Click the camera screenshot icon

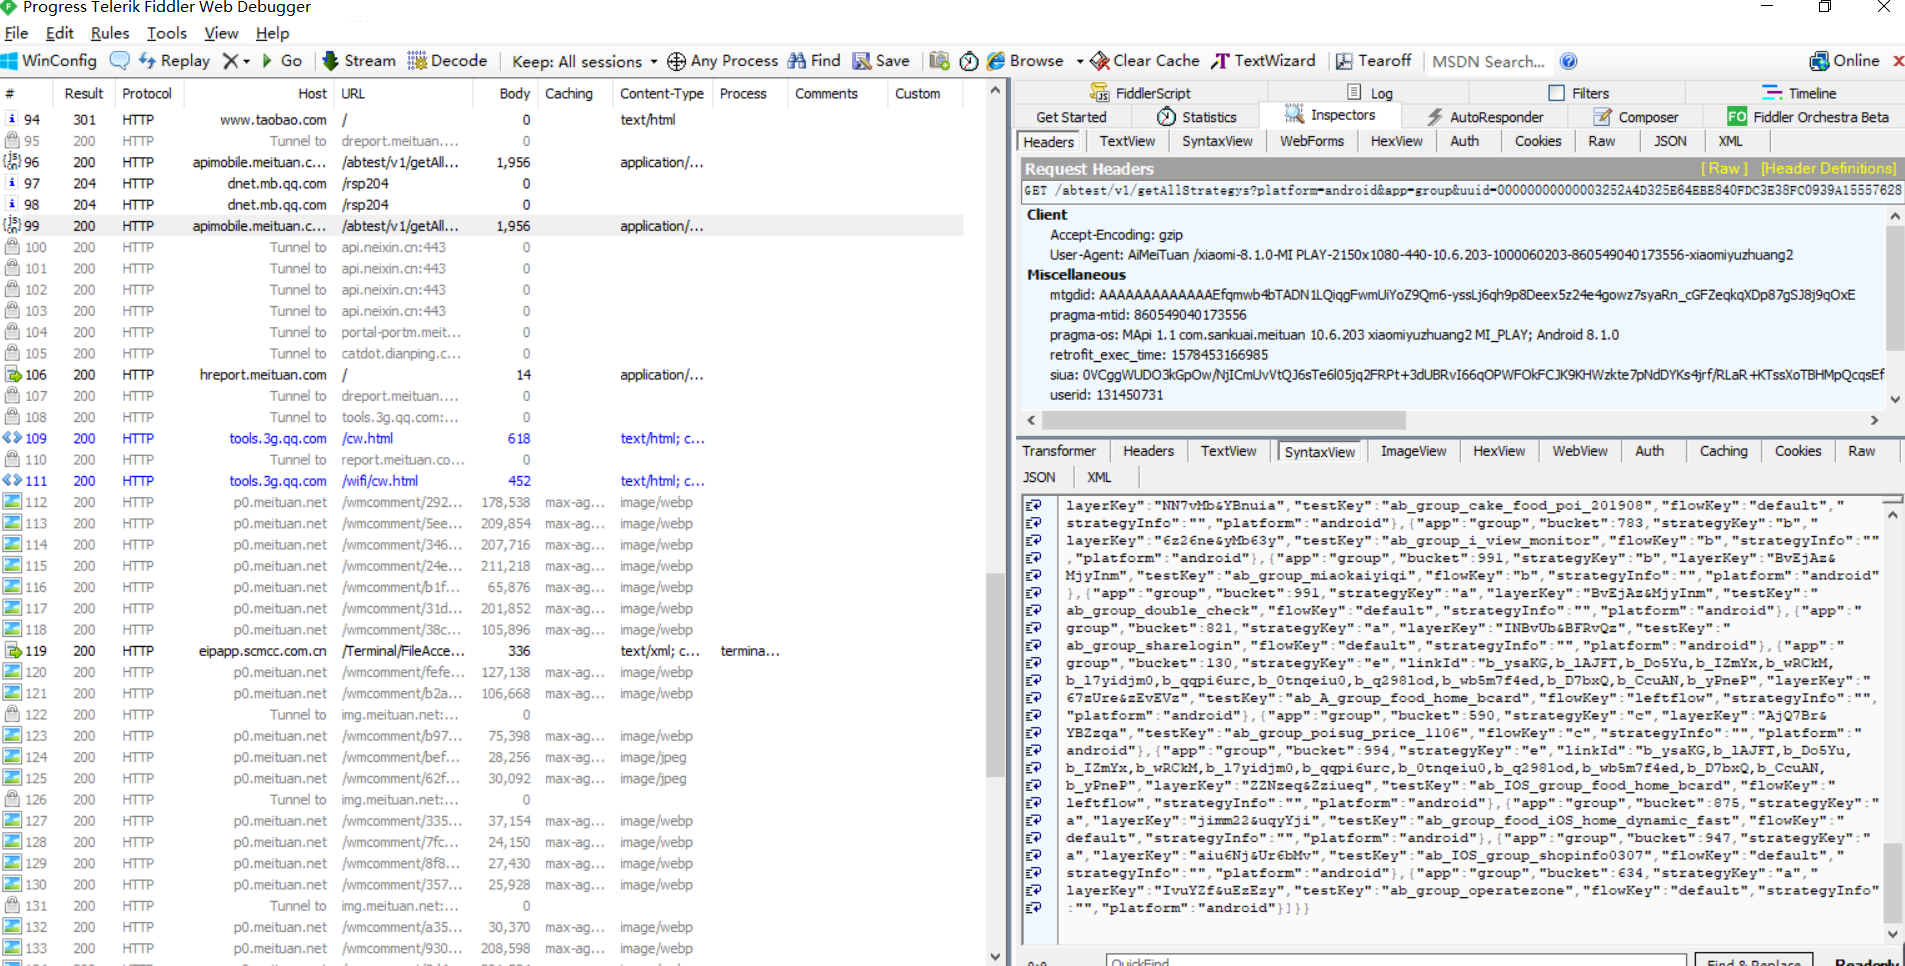pos(939,61)
